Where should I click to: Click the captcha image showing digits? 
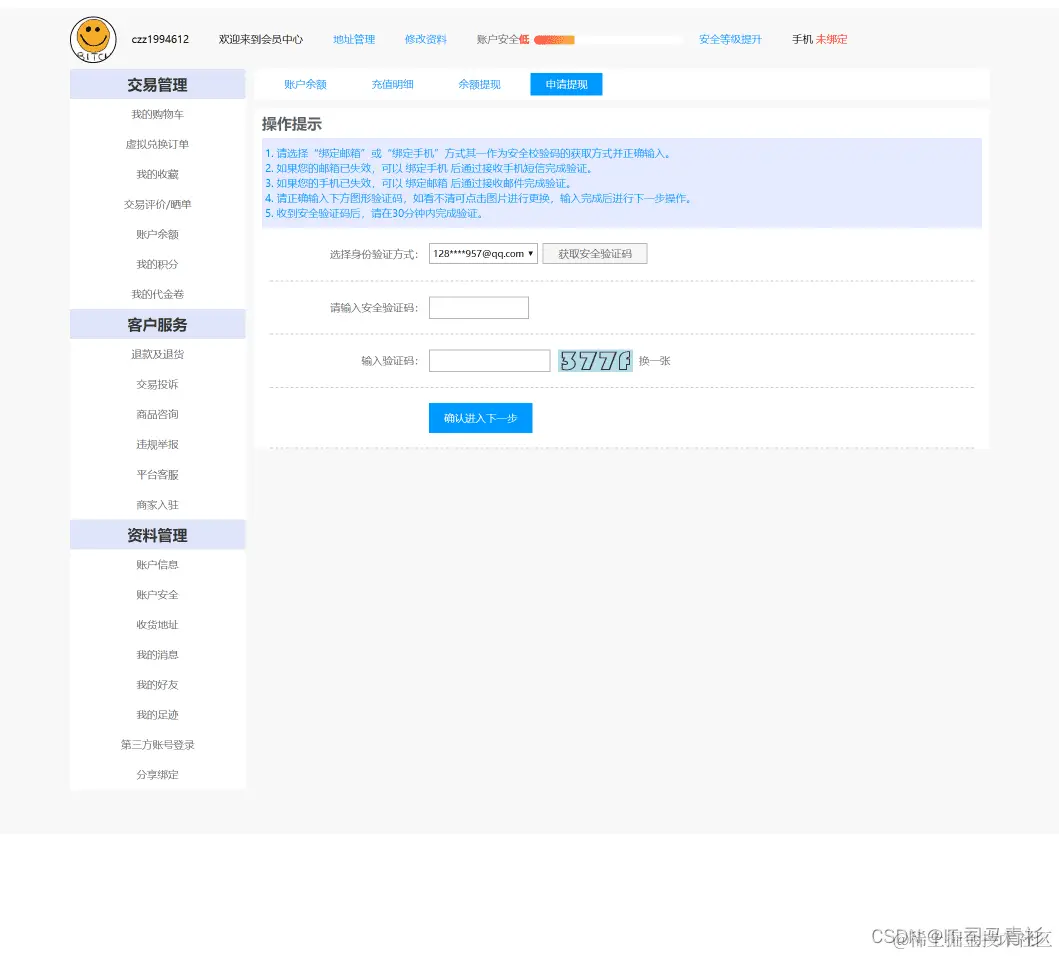click(595, 360)
